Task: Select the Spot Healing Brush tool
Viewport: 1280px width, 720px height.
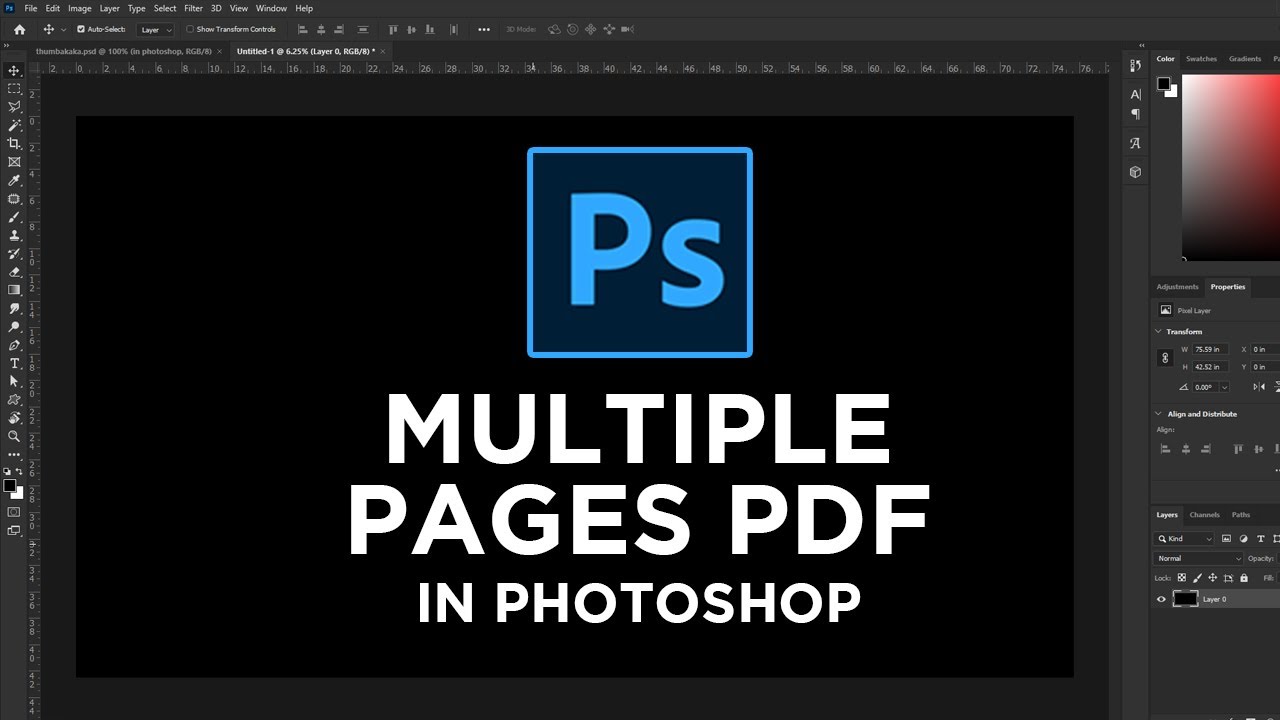Action: pos(14,199)
